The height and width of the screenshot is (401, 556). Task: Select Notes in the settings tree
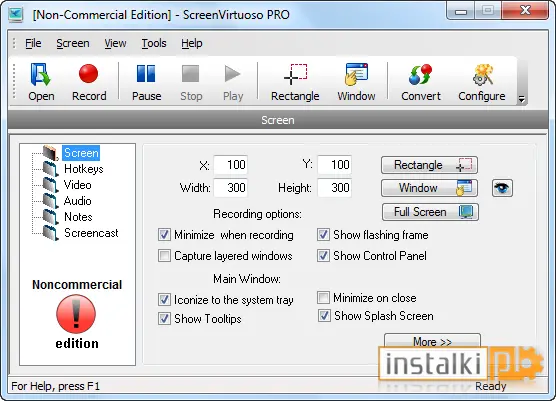point(78,217)
